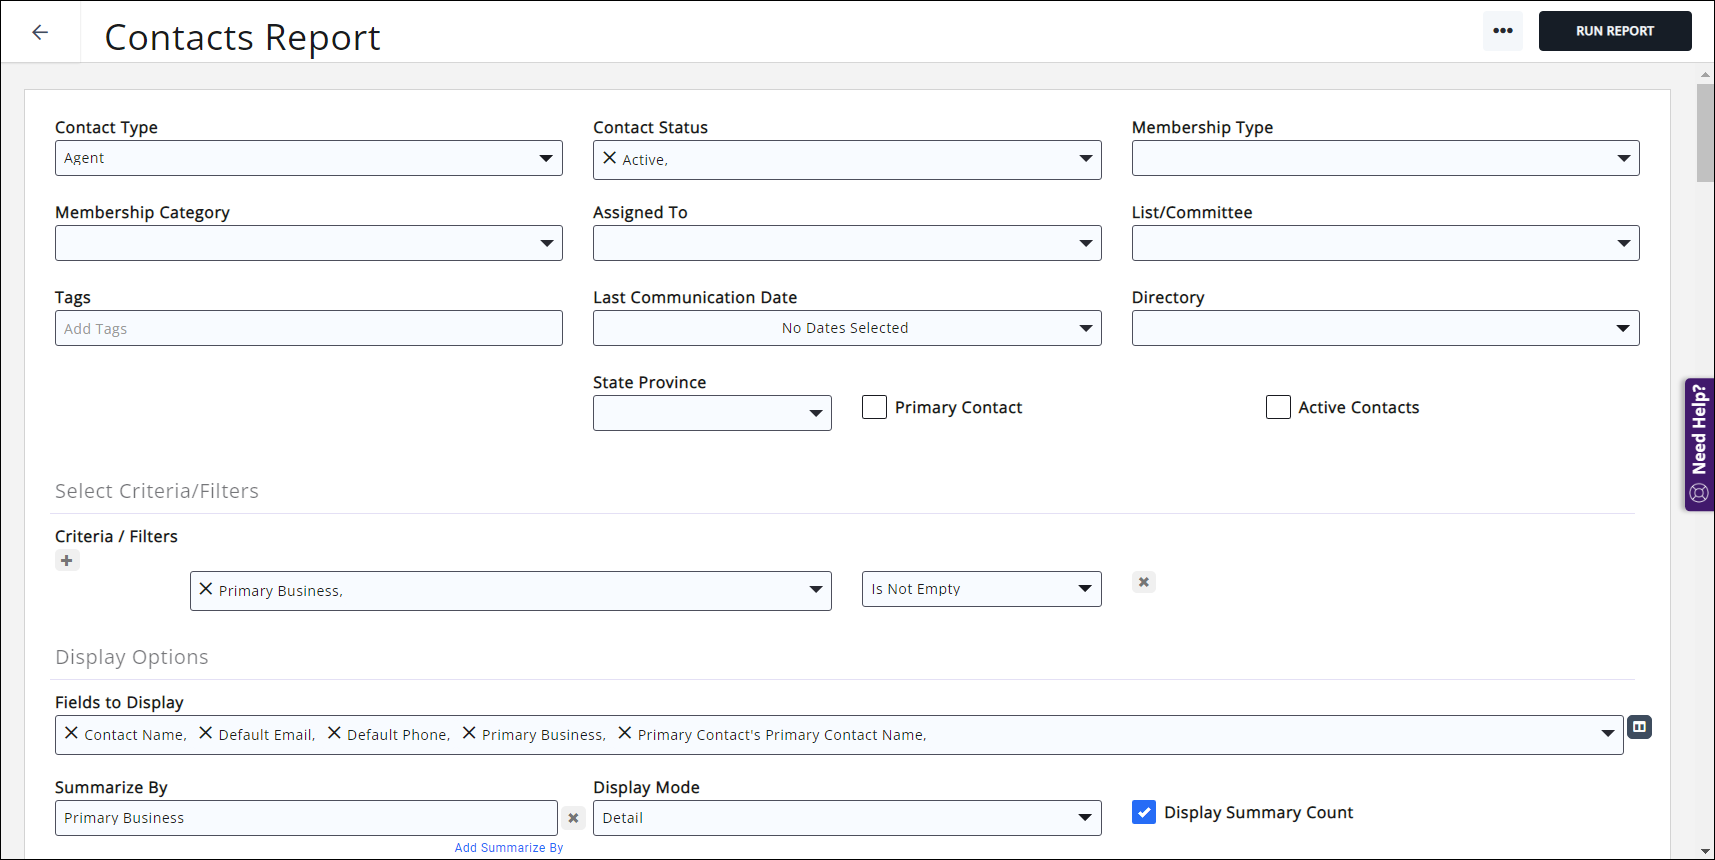Expand the Display Mode dropdown
This screenshot has width=1715, height=860.
click(846, 818)
